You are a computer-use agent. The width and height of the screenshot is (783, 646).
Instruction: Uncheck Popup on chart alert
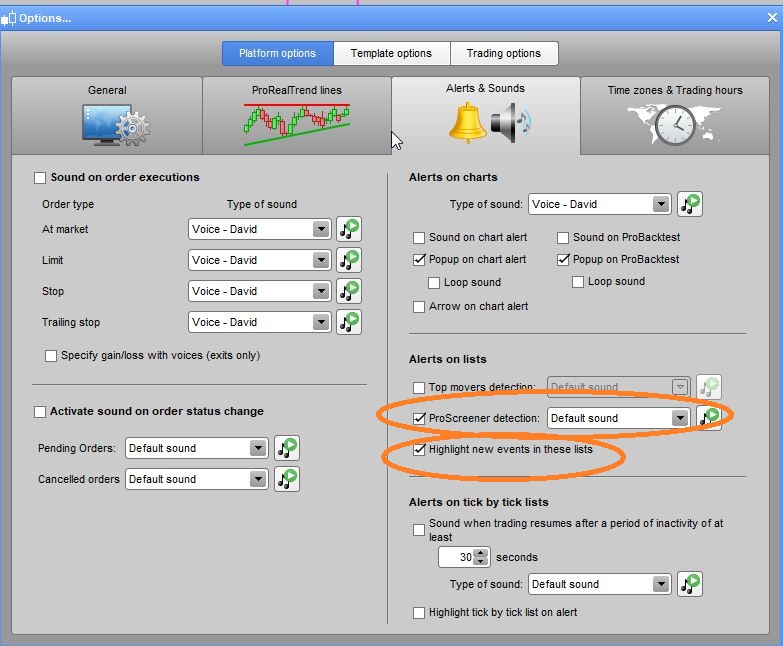pos(419,260)
